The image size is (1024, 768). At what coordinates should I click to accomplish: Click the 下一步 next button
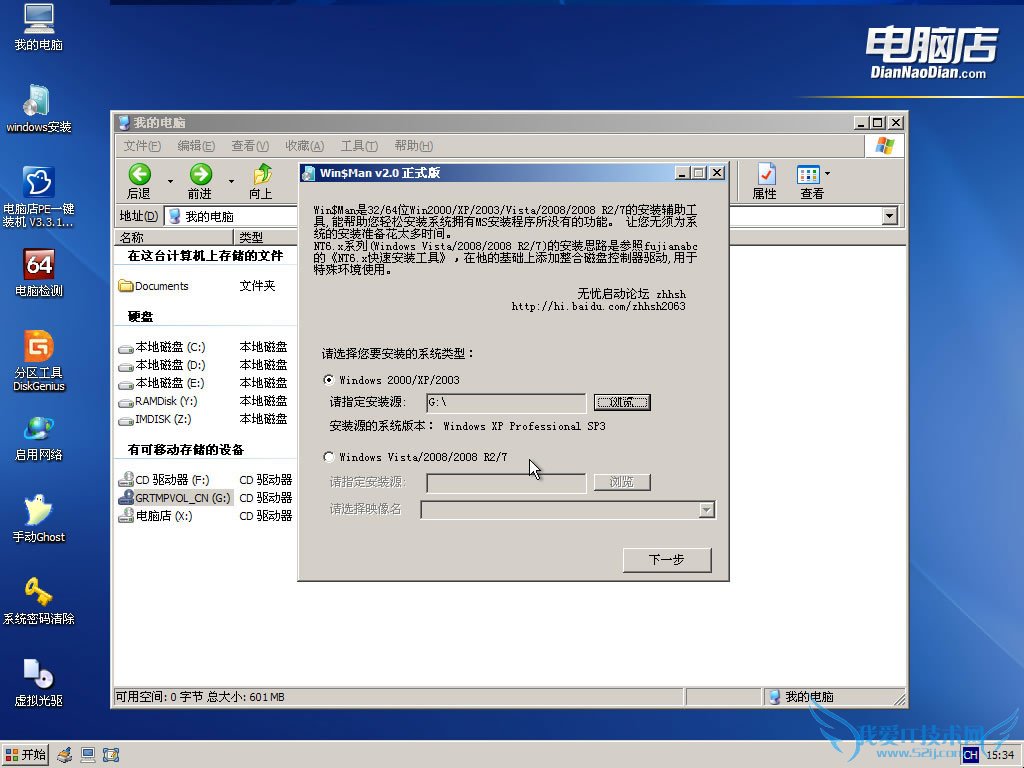coord(667,560)
